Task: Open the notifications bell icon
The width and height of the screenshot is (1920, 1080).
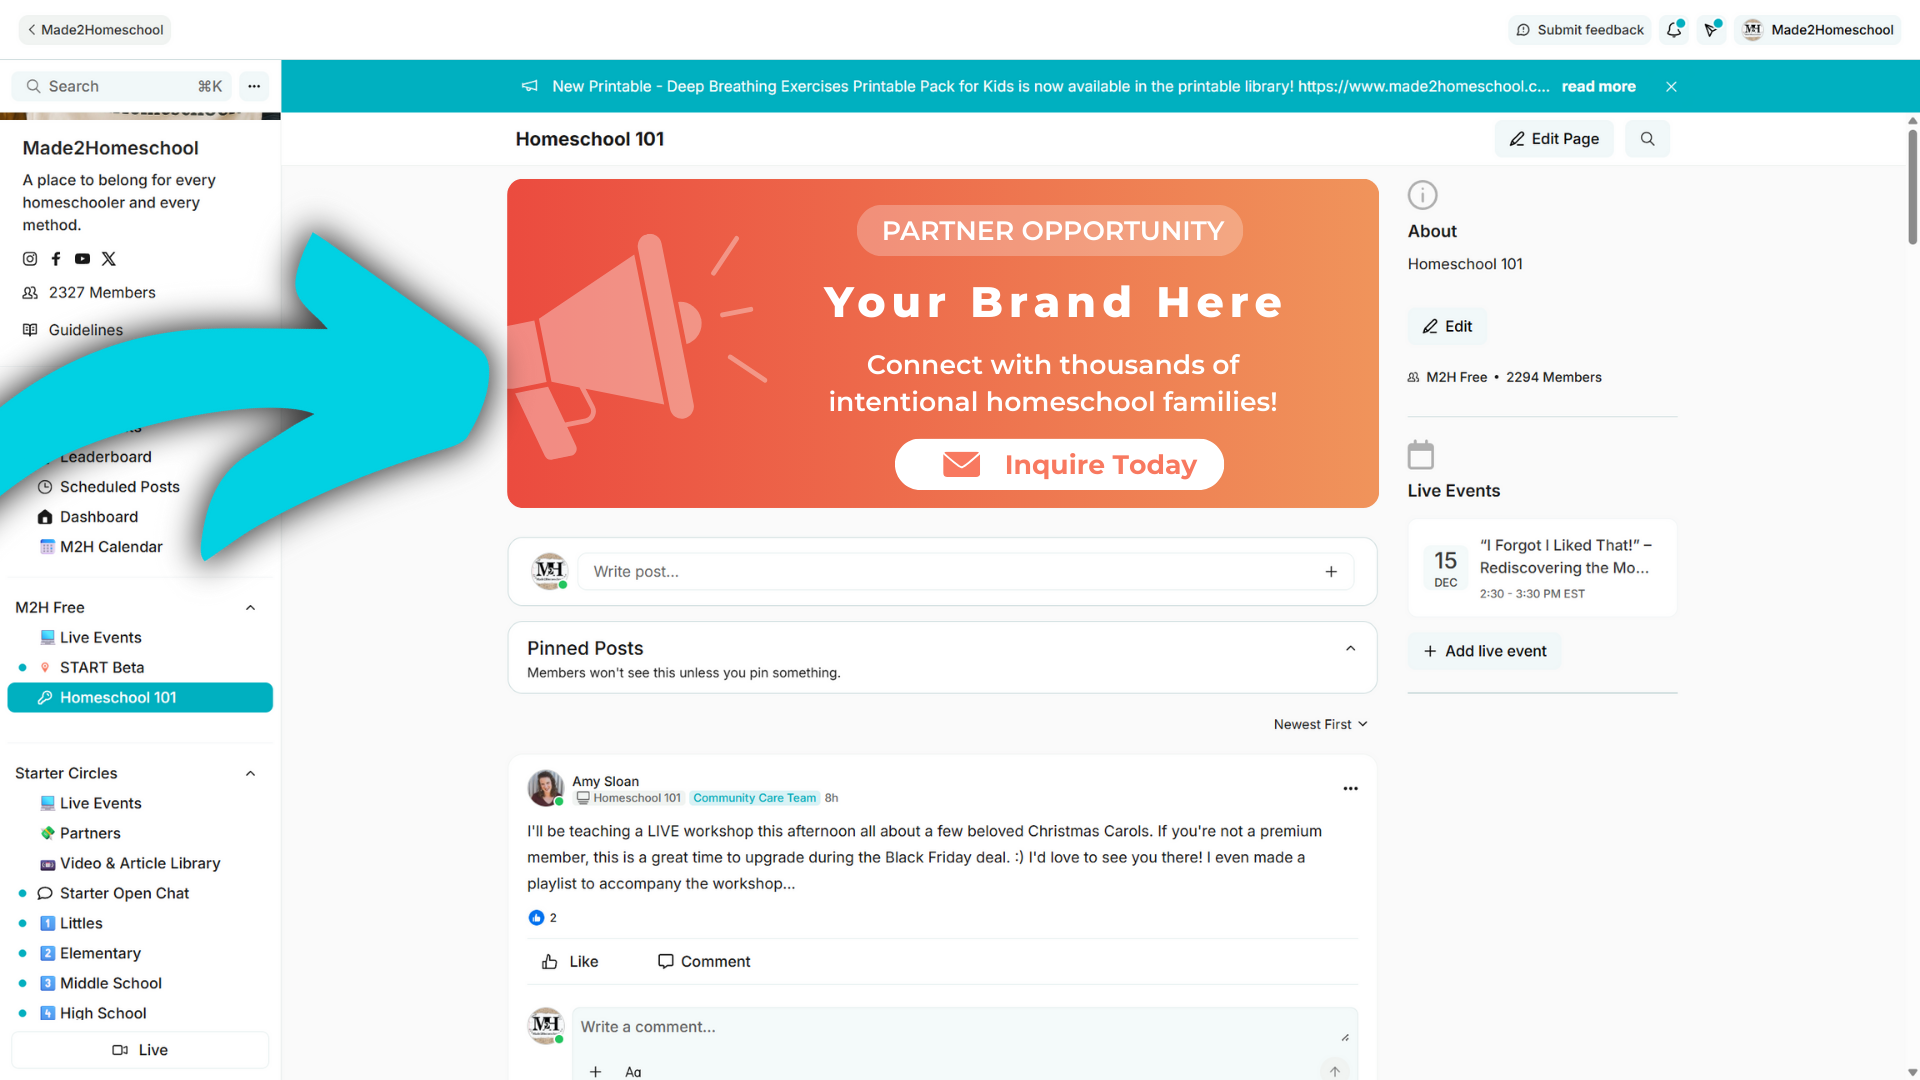Action: (1674, 30)
